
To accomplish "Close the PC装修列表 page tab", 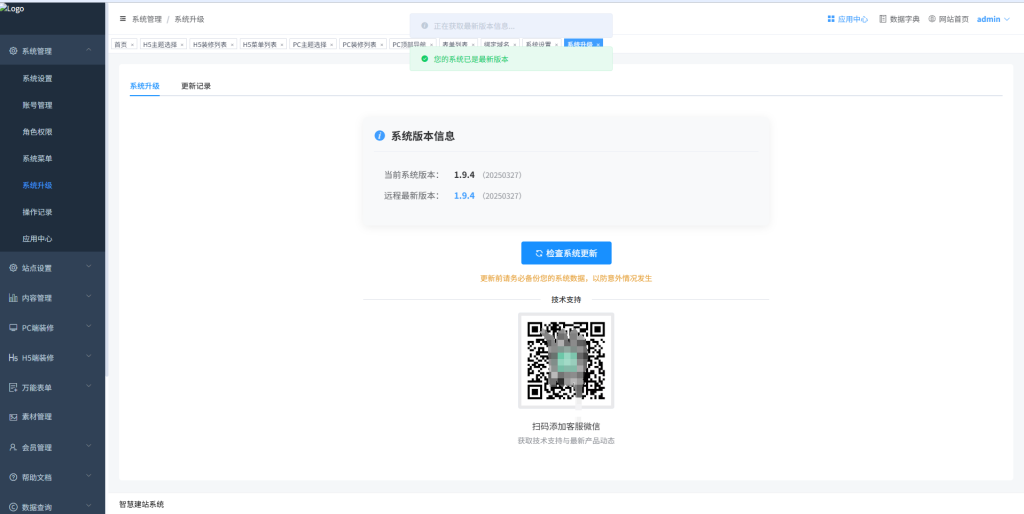I will pyautogui.click(x=382, y=45).
